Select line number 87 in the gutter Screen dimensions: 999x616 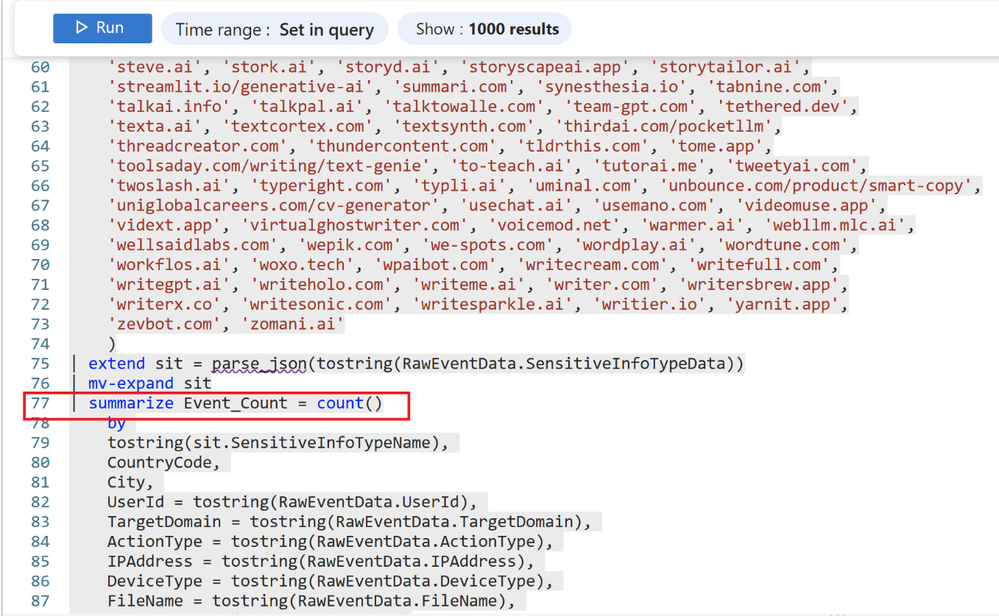(x=40, y=601)
